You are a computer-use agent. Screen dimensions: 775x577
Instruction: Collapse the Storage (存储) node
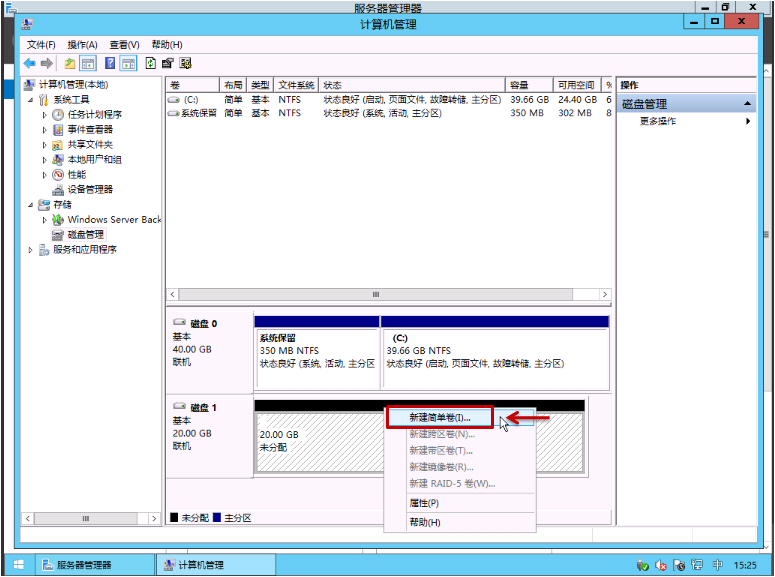(31, 205)
